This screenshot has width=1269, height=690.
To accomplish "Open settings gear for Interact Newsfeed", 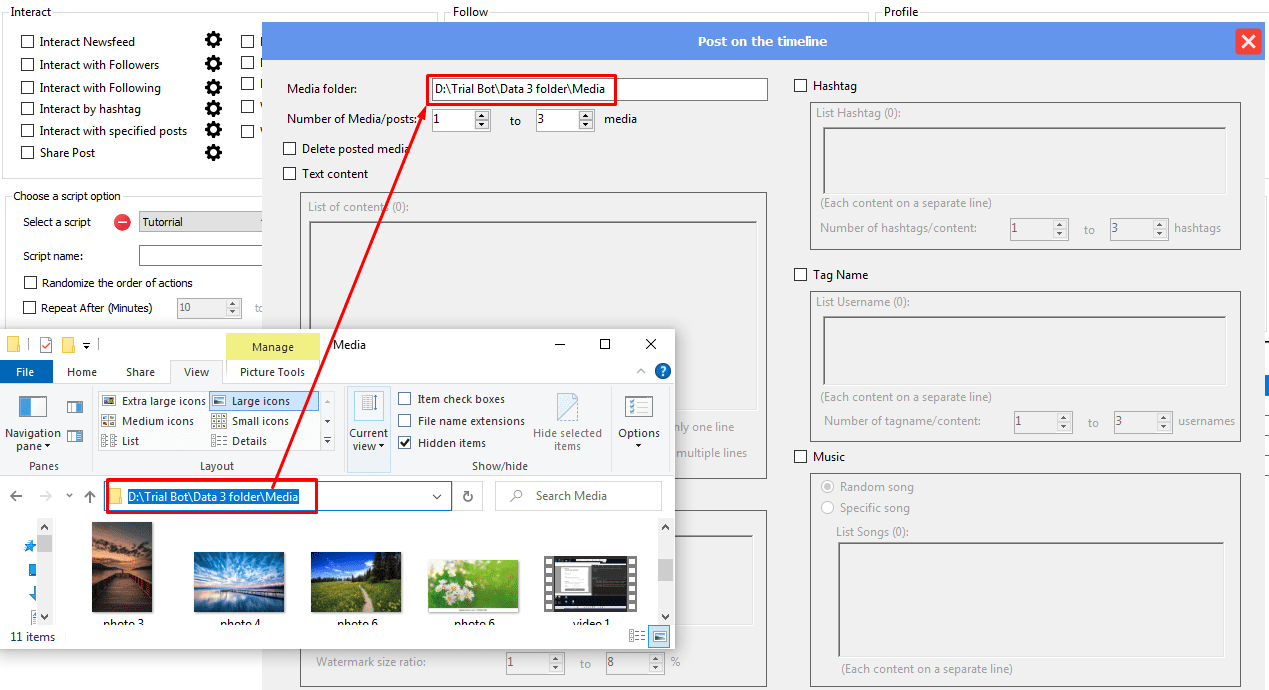I will [x=213, y=41].
